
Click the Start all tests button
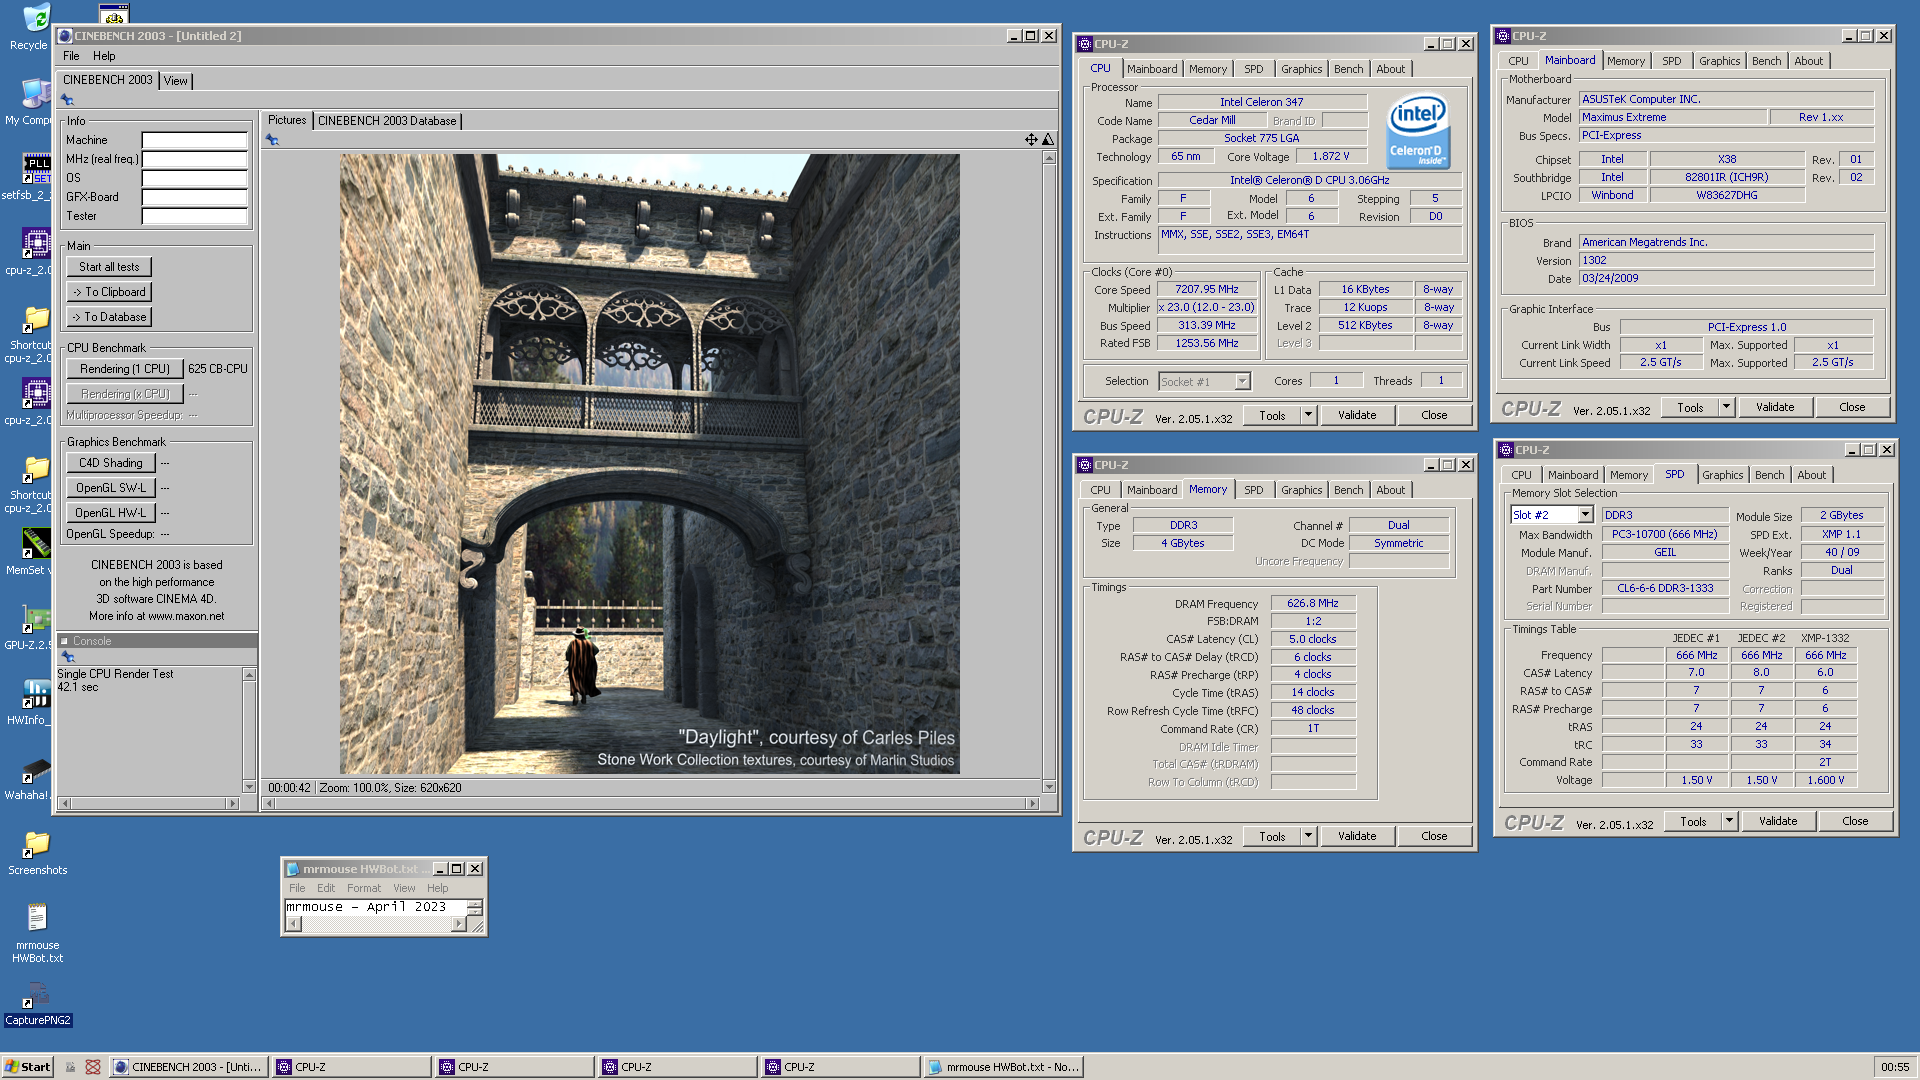coord(109,267)
